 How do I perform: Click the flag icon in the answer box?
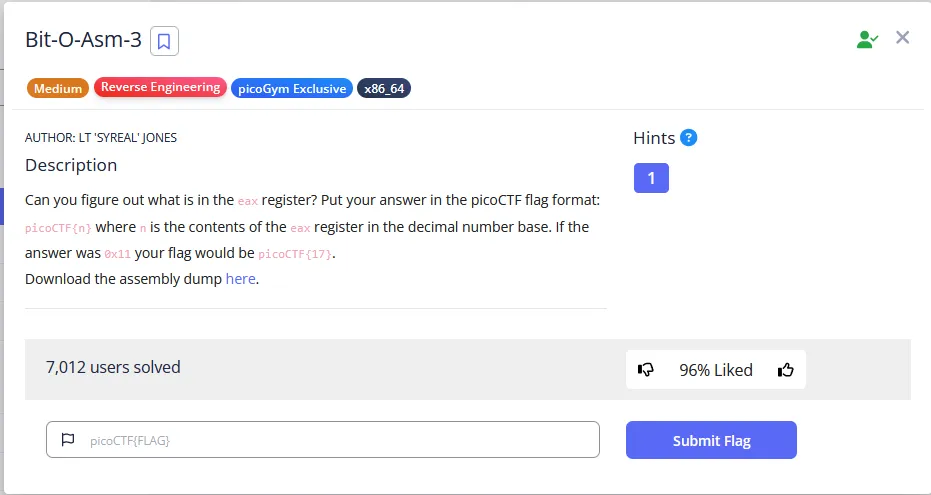tap(68, 440)
